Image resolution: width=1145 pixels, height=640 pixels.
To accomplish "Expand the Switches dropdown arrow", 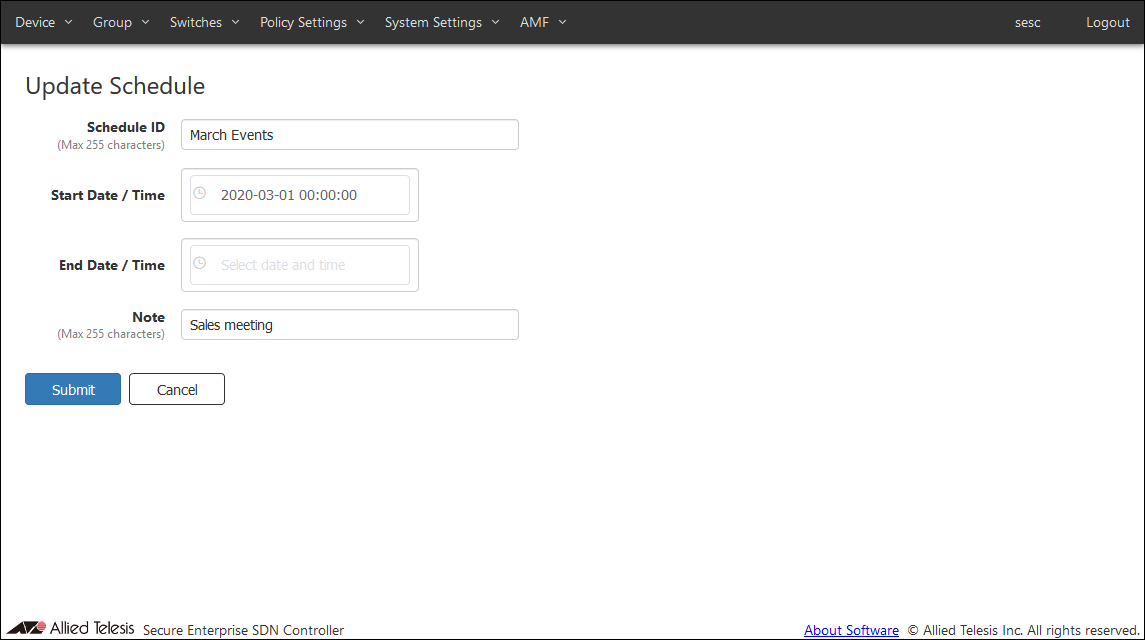I will pyautogui.click(x=235, y=22).
